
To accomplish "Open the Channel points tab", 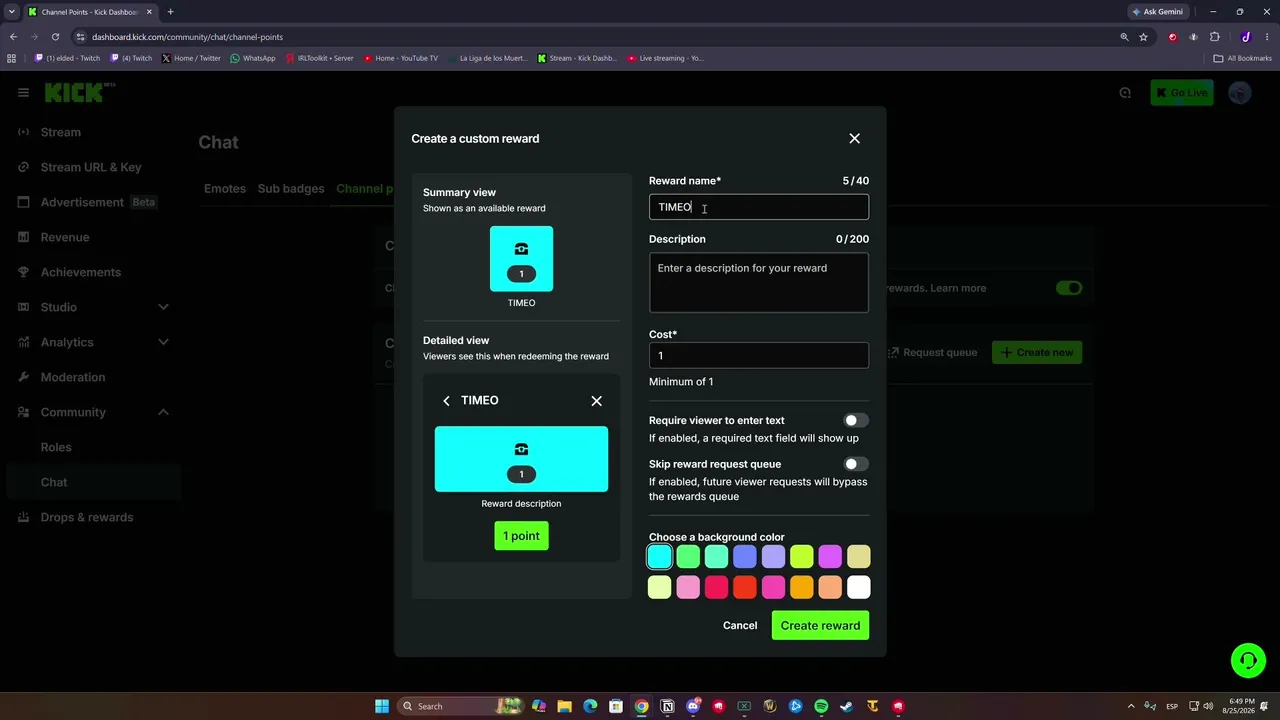I will tap(364, 189).
